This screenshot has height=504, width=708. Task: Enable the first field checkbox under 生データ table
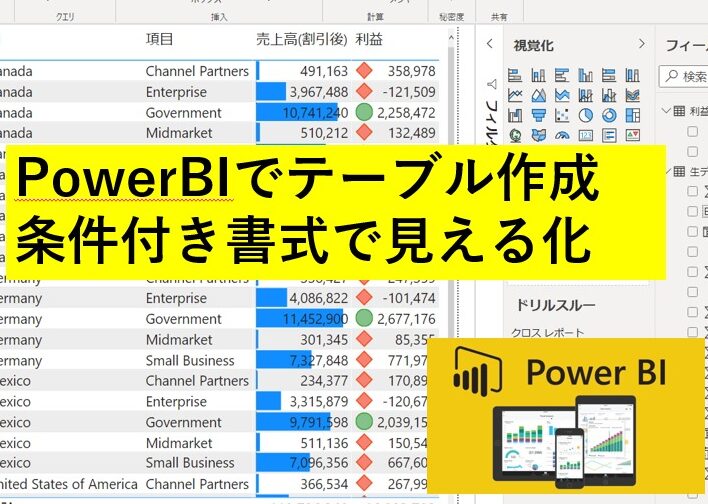point(692,191)
